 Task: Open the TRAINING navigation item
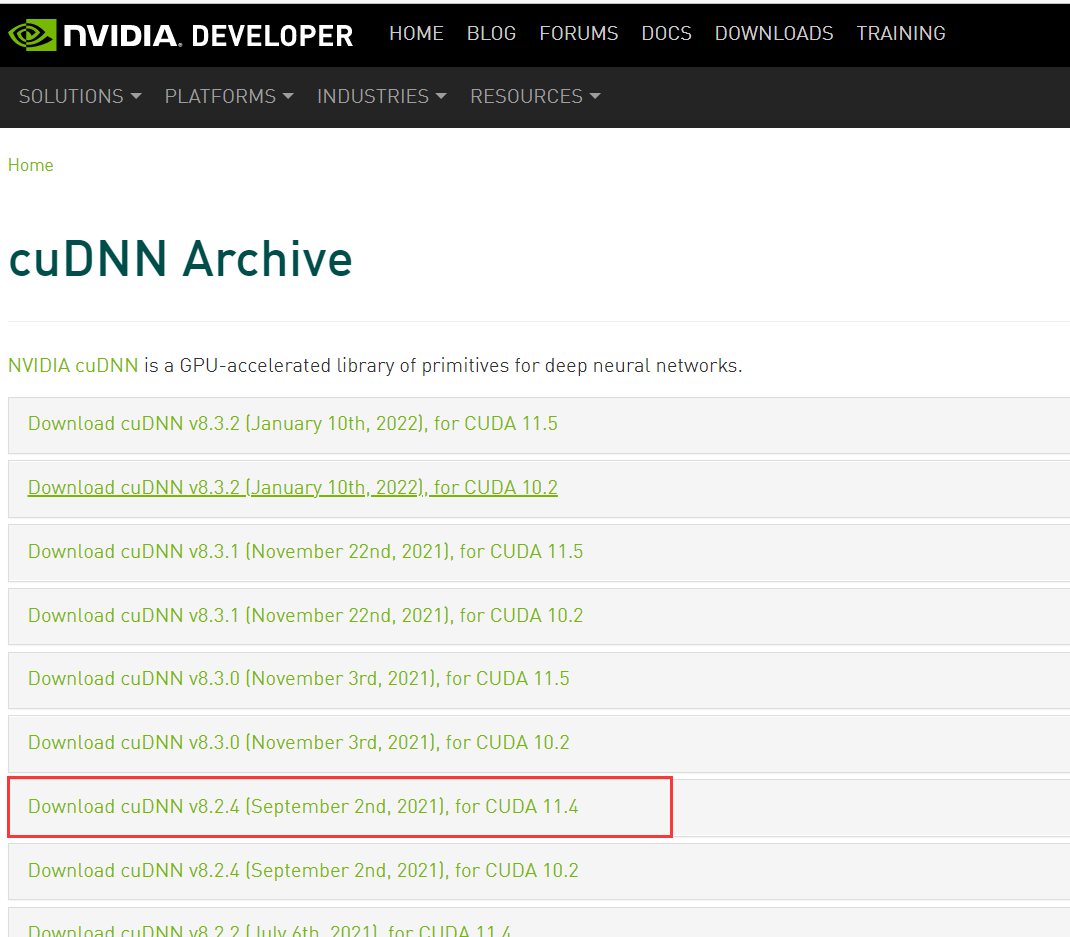click(901, 33)
